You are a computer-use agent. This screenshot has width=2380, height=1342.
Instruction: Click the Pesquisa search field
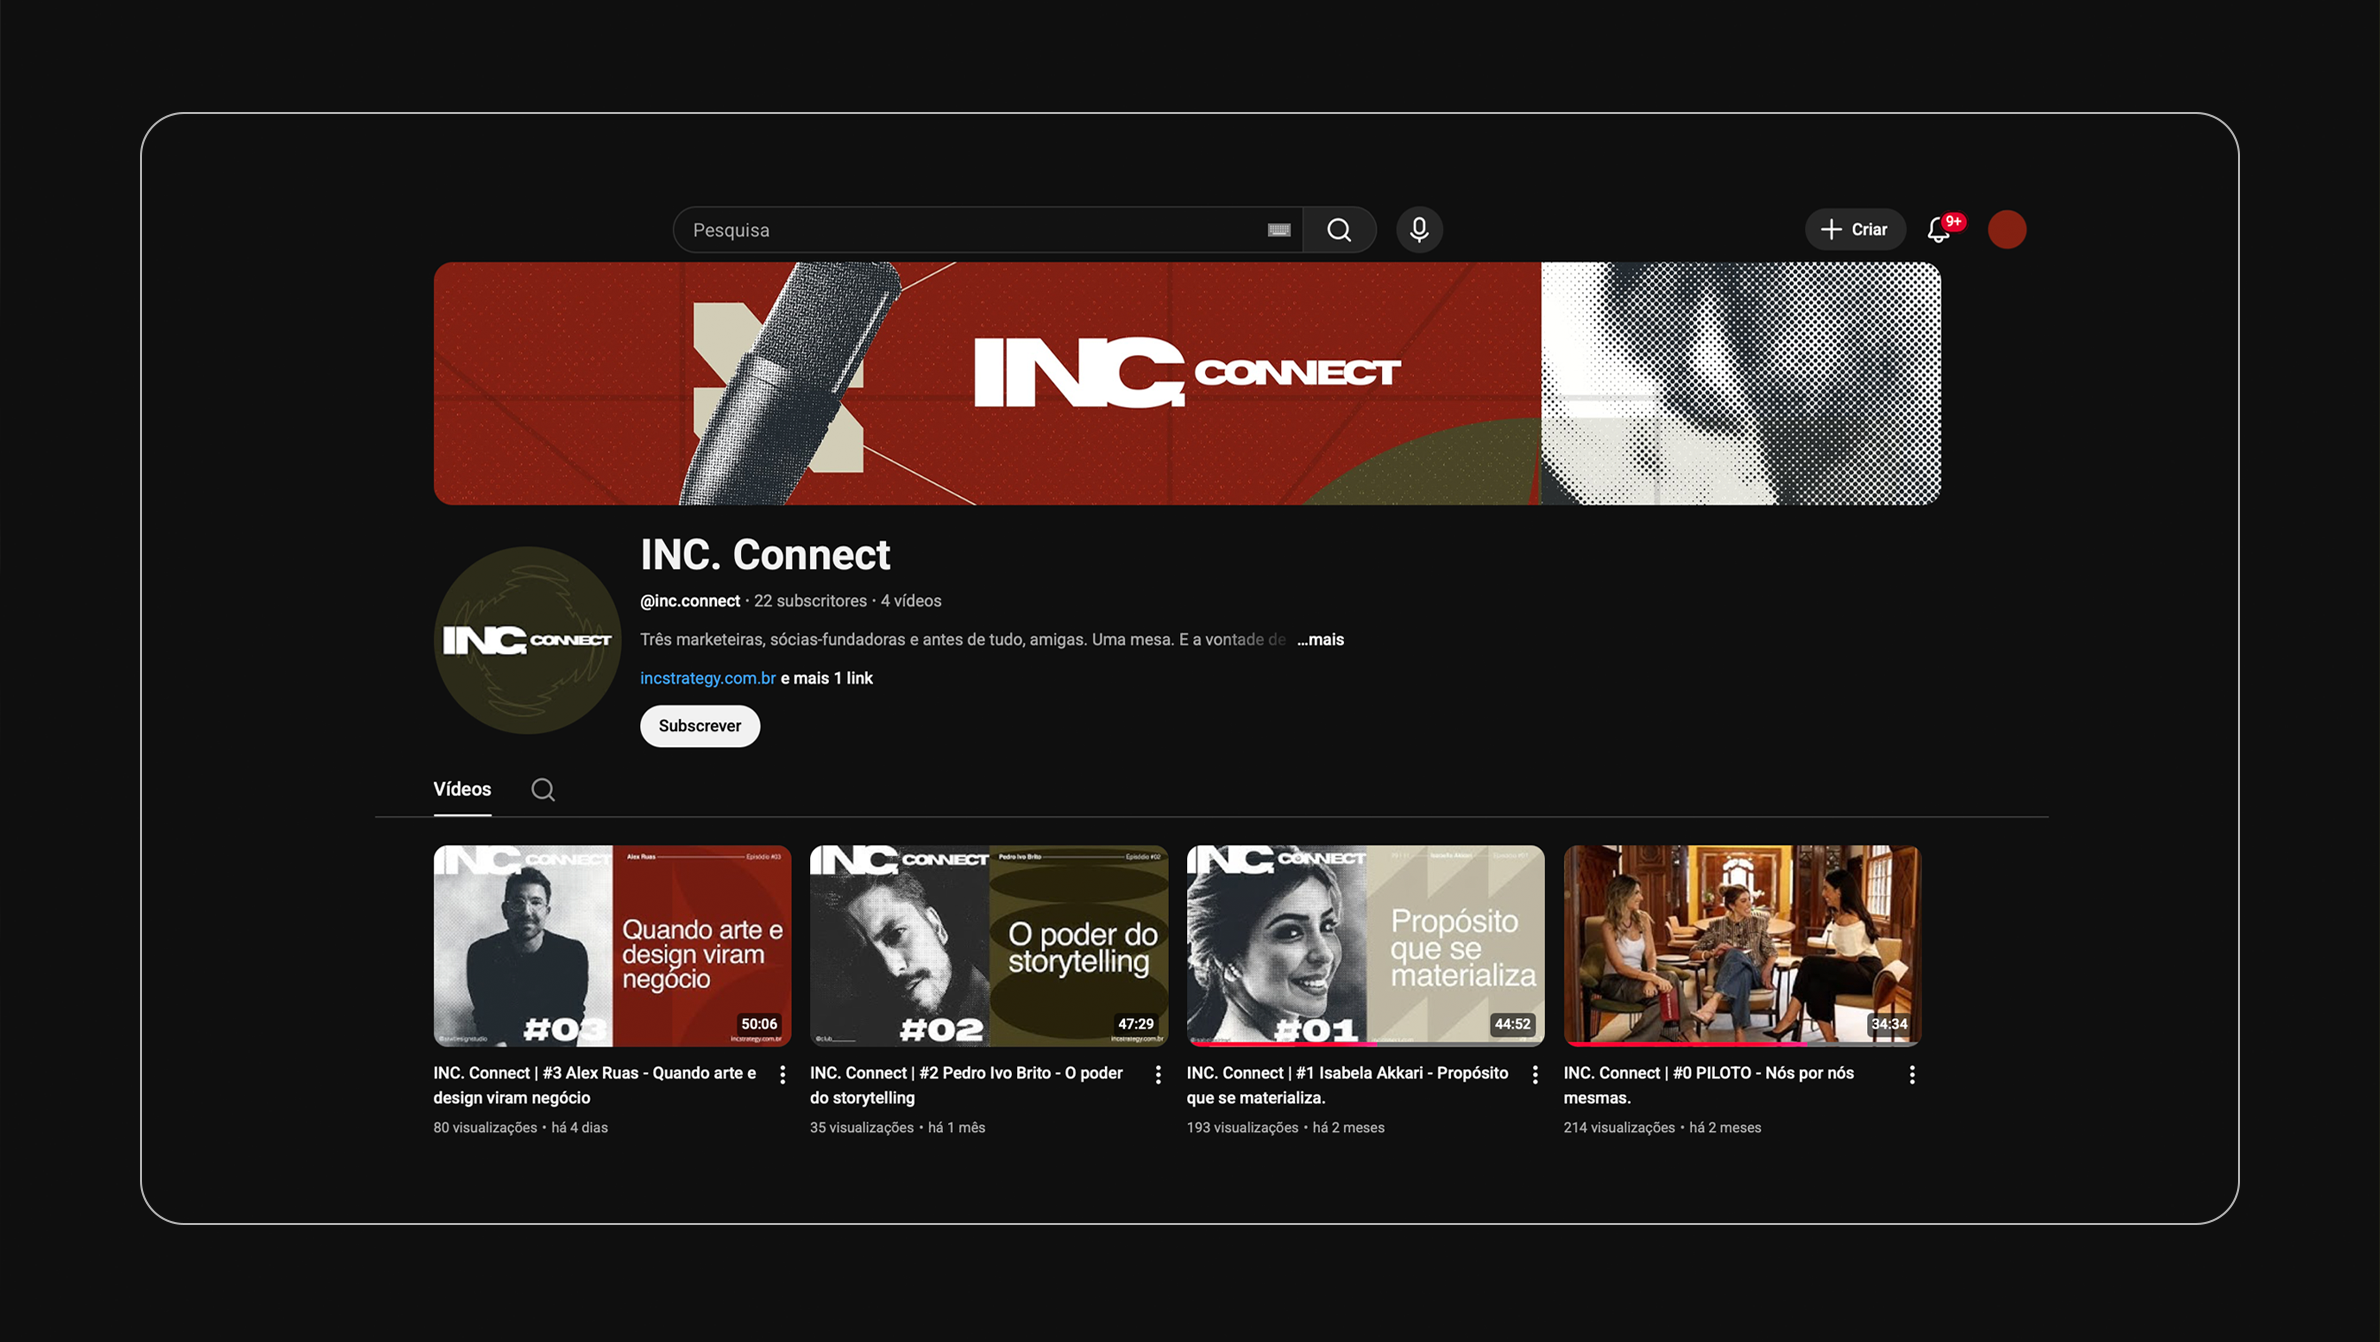click(970, 230)
